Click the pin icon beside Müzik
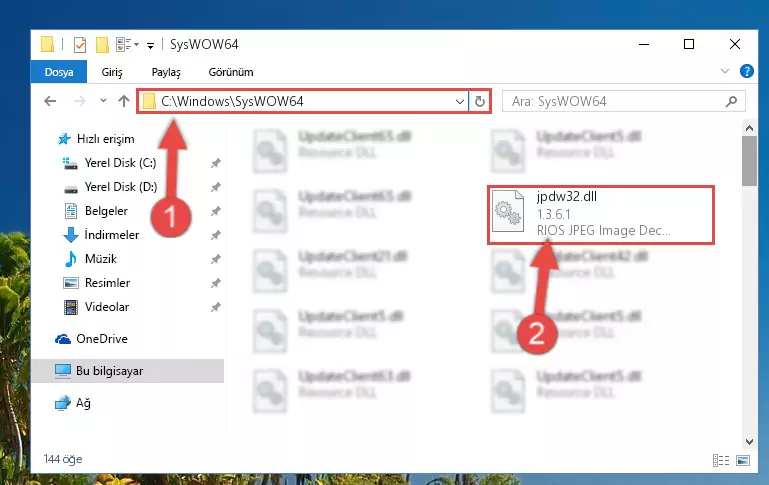The width and height of the screenshot is (769, 485). pyautogui.click(x=215, y=259)
